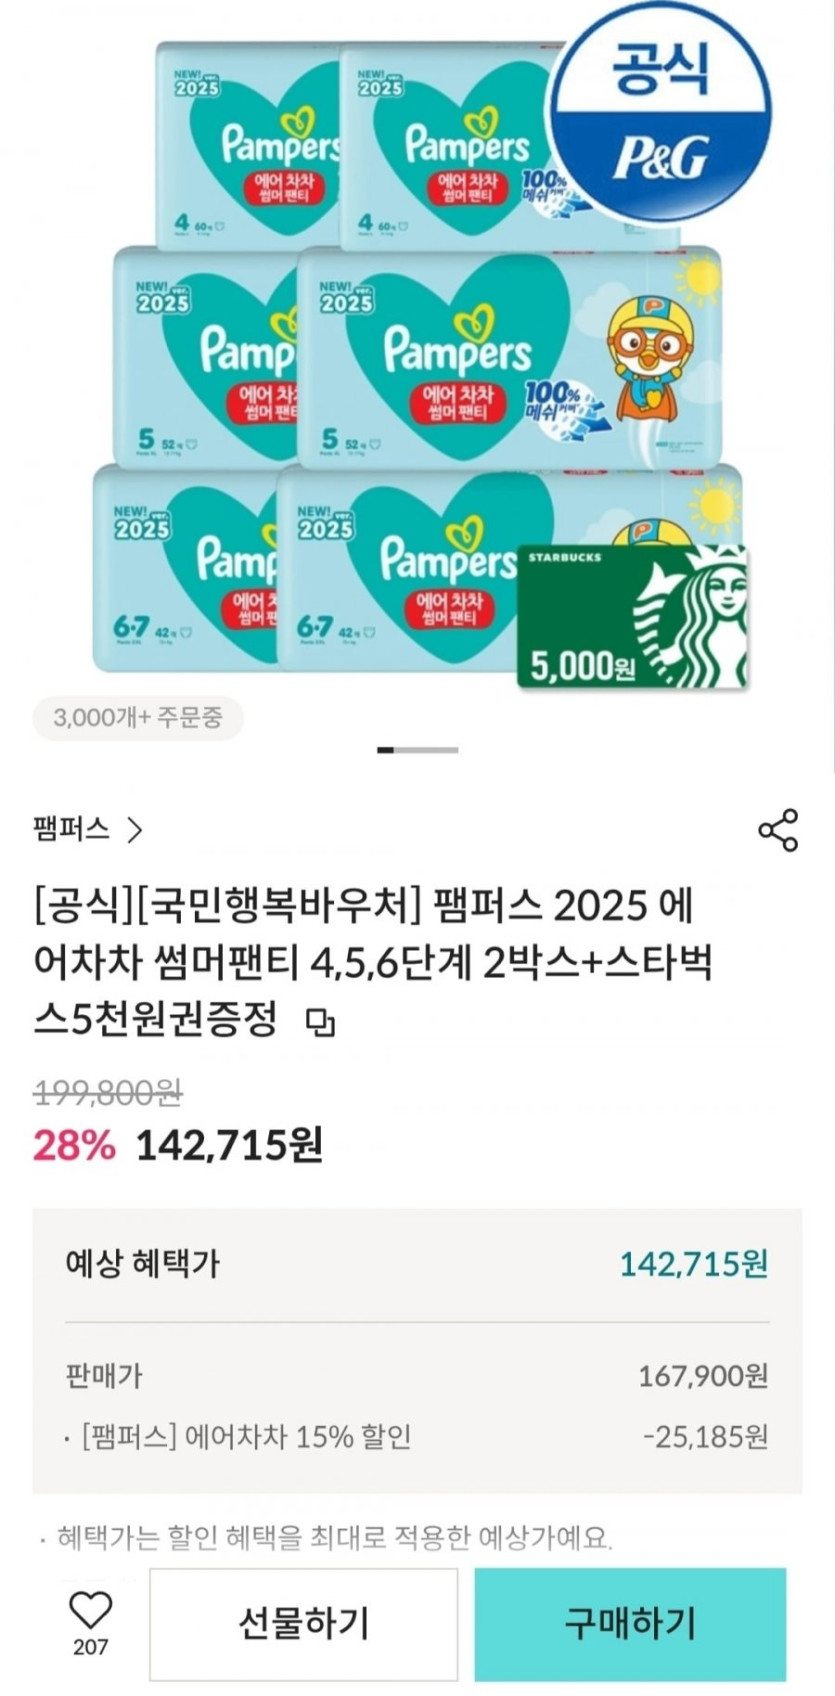Image resolution: width=835 pixels, height=1696 pixels.
Task: Tap the 3,000개+ 주문중 badge
Action: [x=138, y=718]
